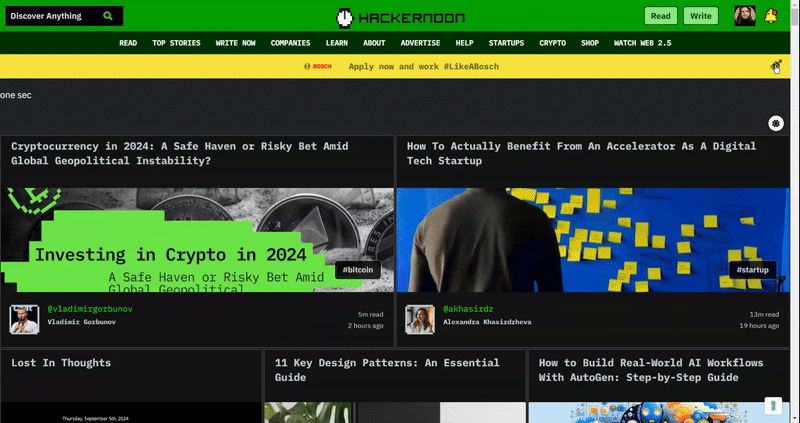The width and height of the screenshot is (800, 423).
Task: Toggle the dark mode theme switch
Action: coord(776,123)
